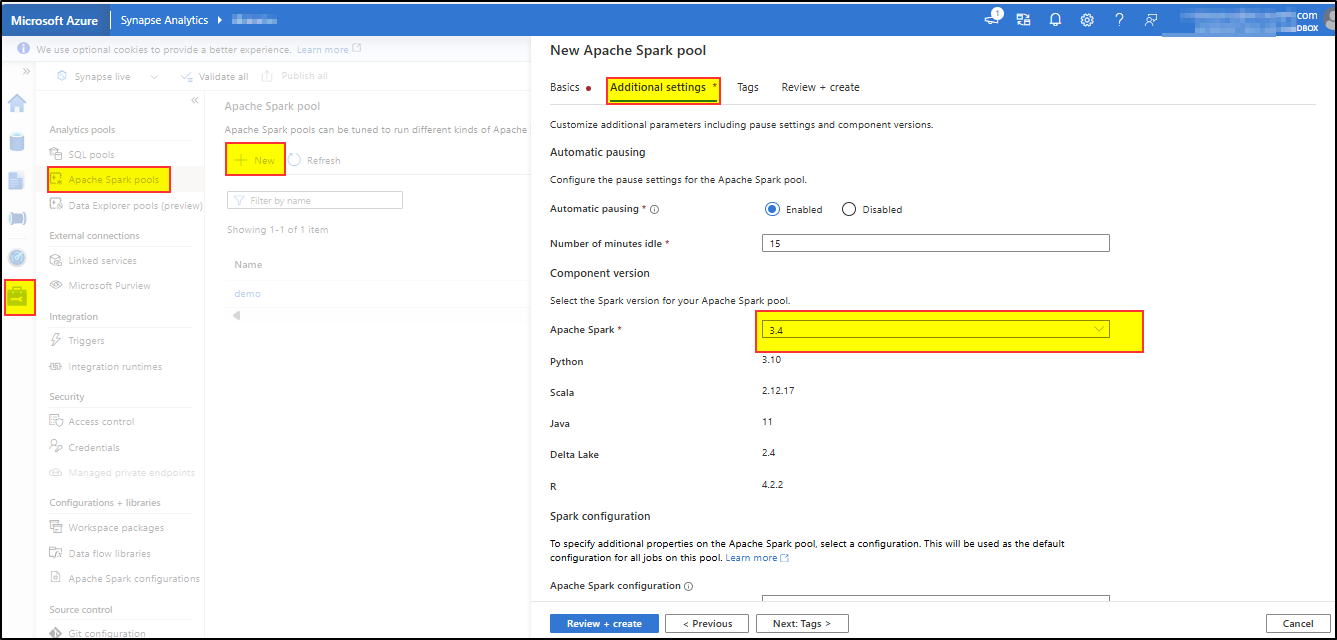Click the list left scroll arrow

pos(236,316)
